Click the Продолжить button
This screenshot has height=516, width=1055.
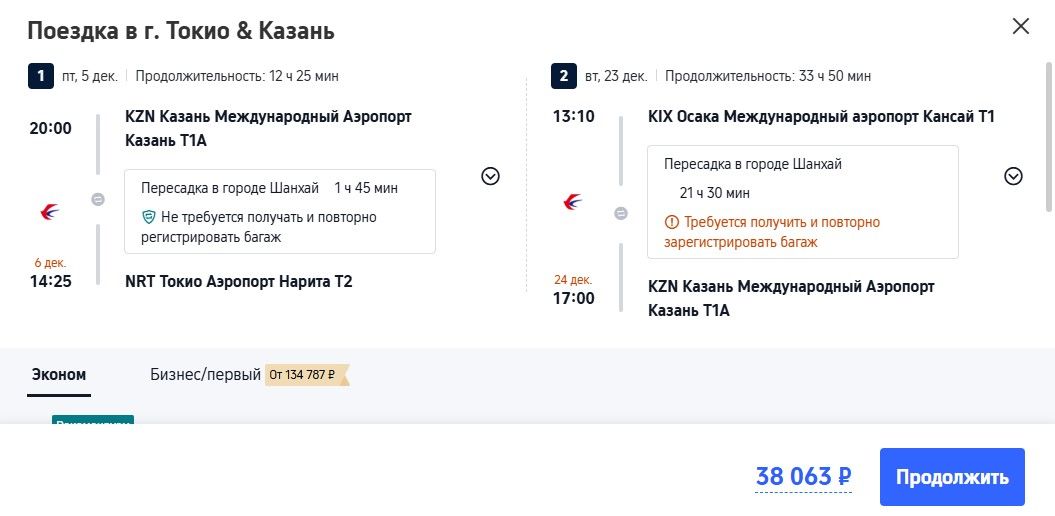(952, 477)
